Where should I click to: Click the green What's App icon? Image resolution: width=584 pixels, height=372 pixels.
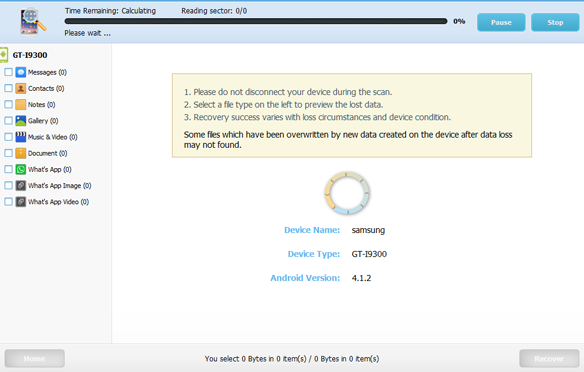pos(21,169)
